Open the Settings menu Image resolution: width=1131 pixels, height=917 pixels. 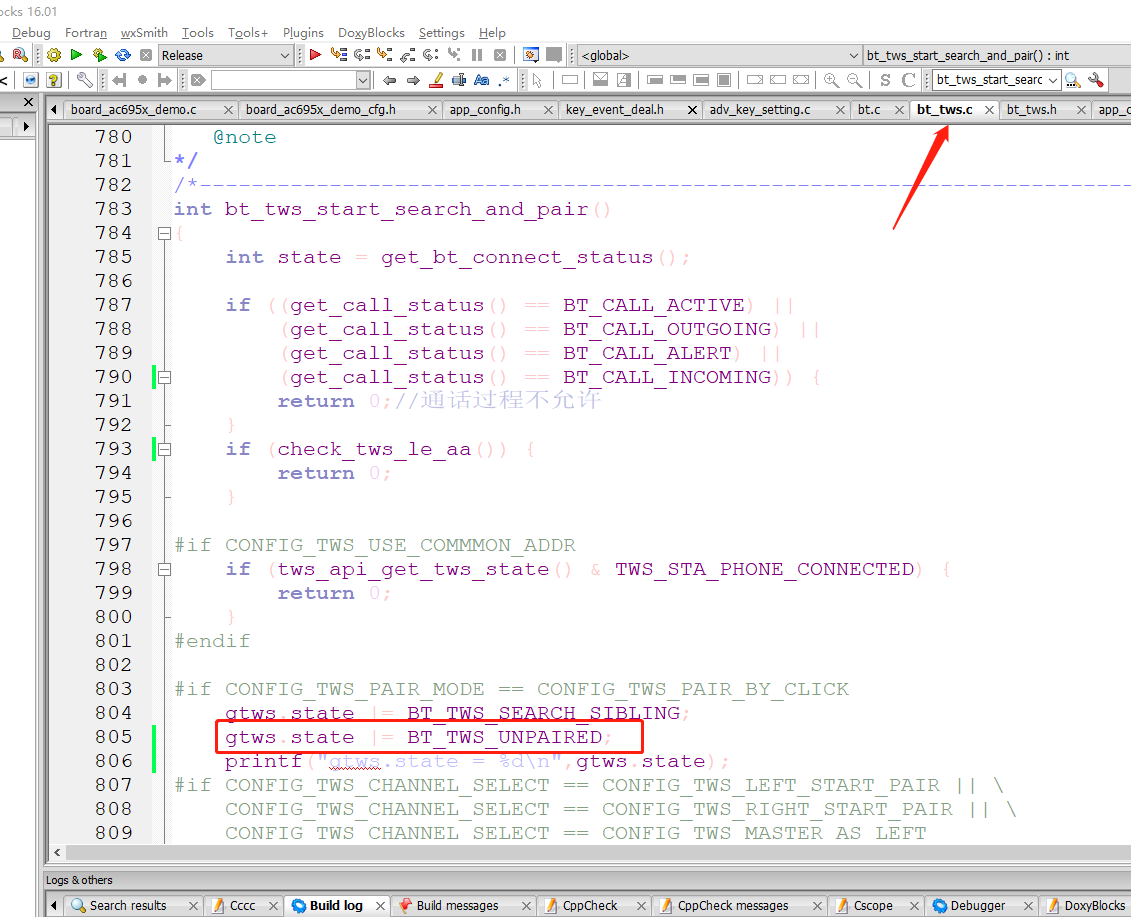pos(441,32)
